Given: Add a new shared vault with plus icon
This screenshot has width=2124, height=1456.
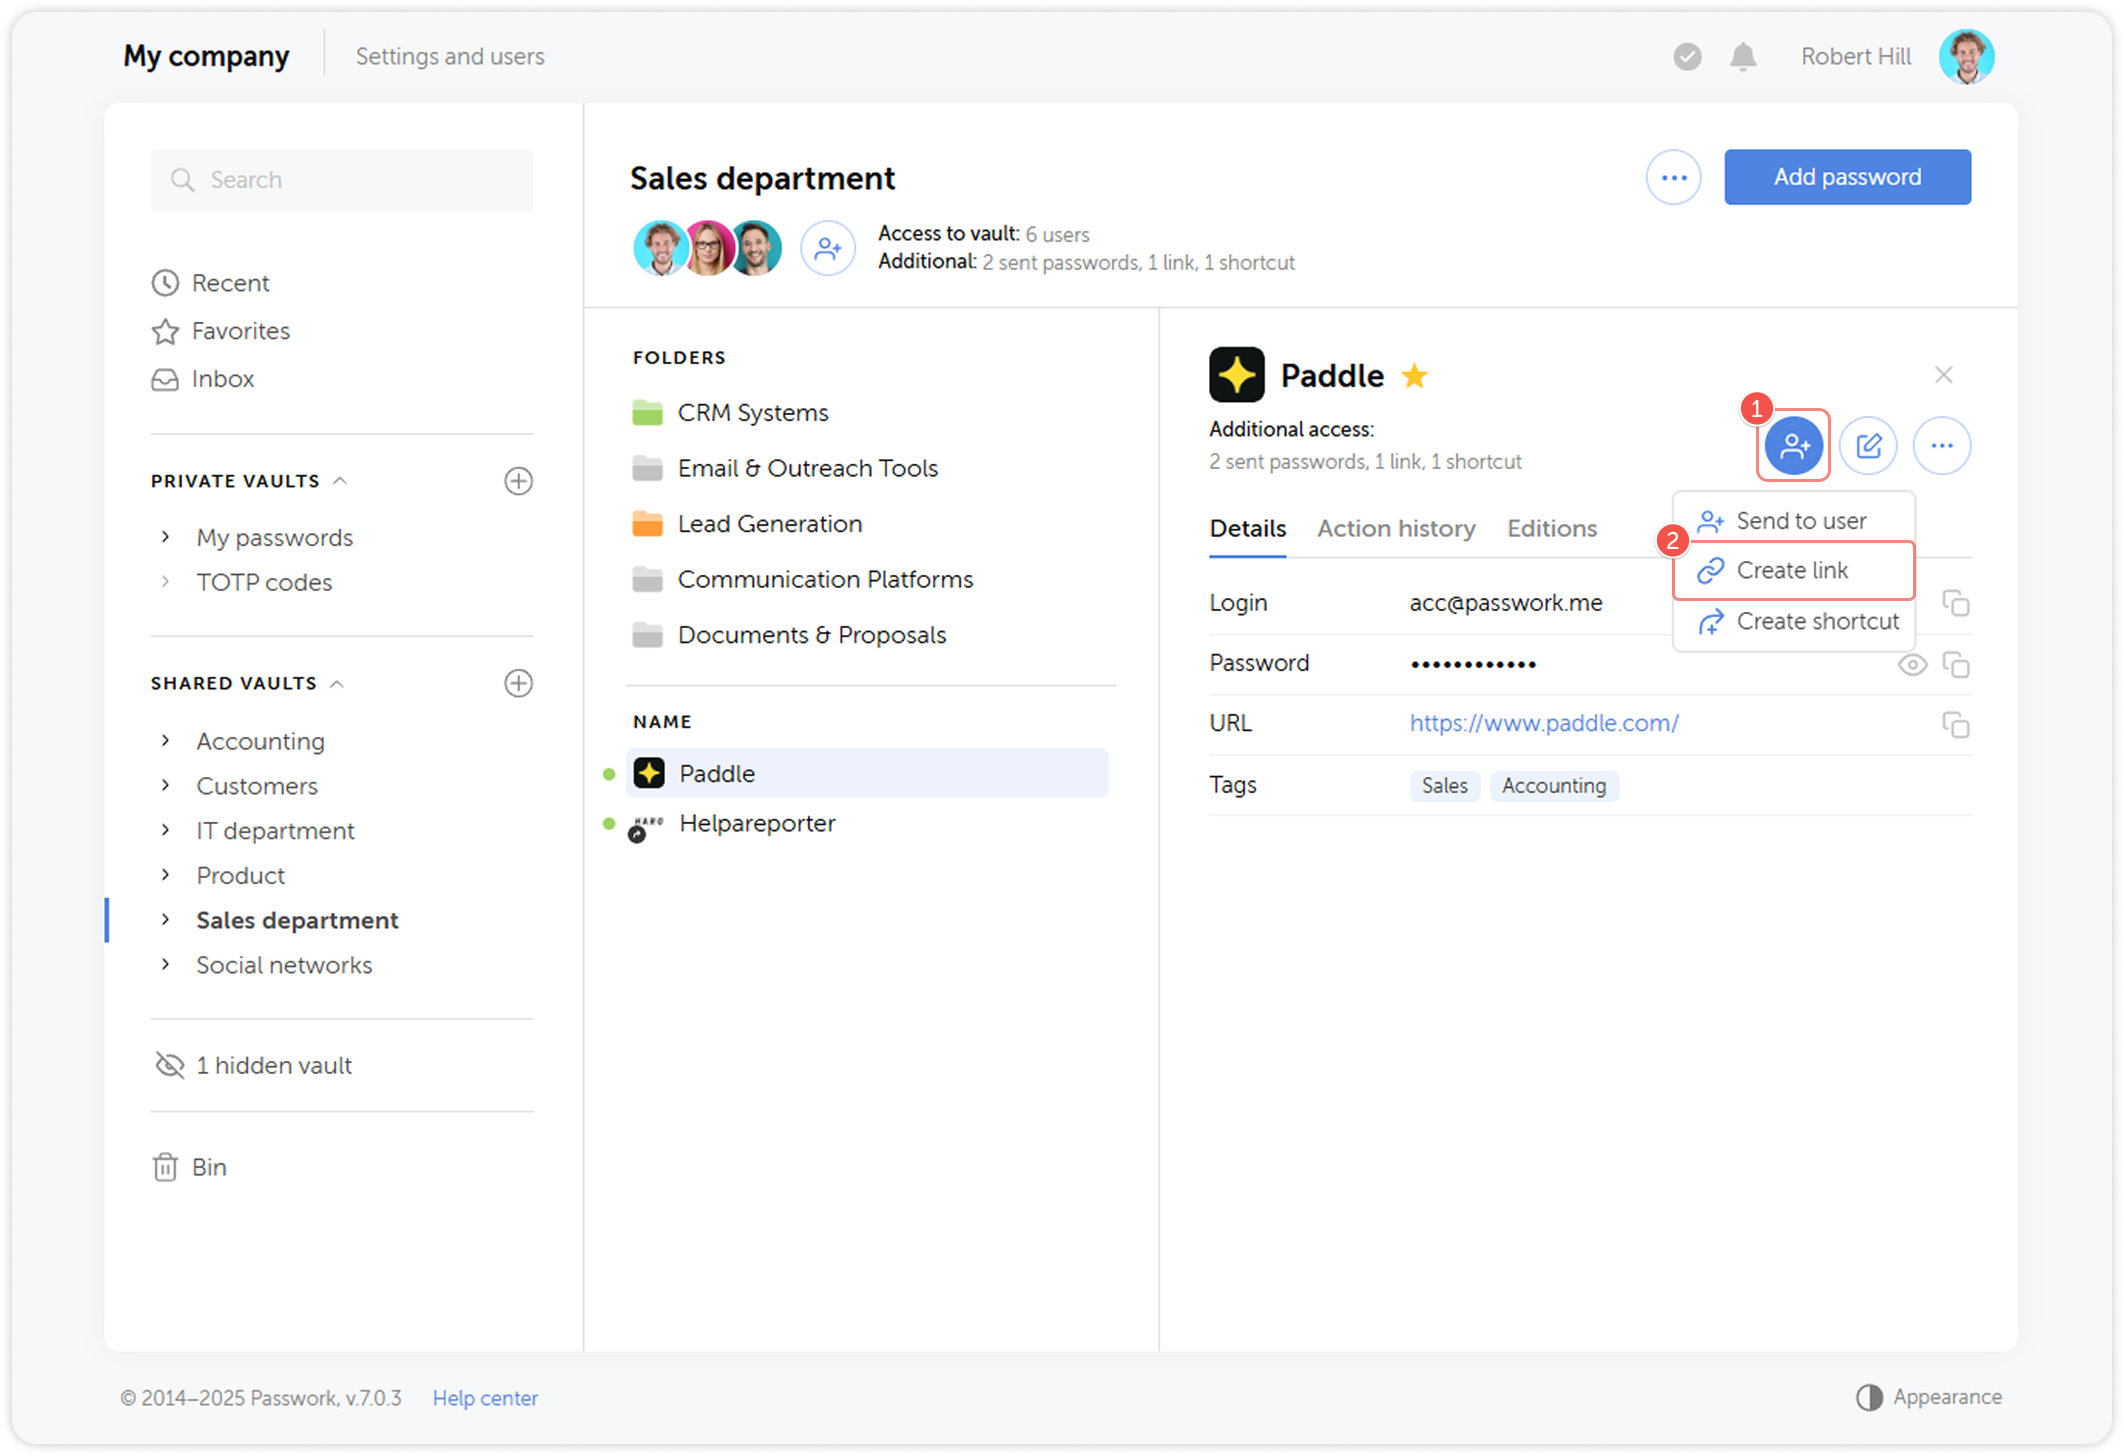Looking at the screenshot, I should point(518,683).
